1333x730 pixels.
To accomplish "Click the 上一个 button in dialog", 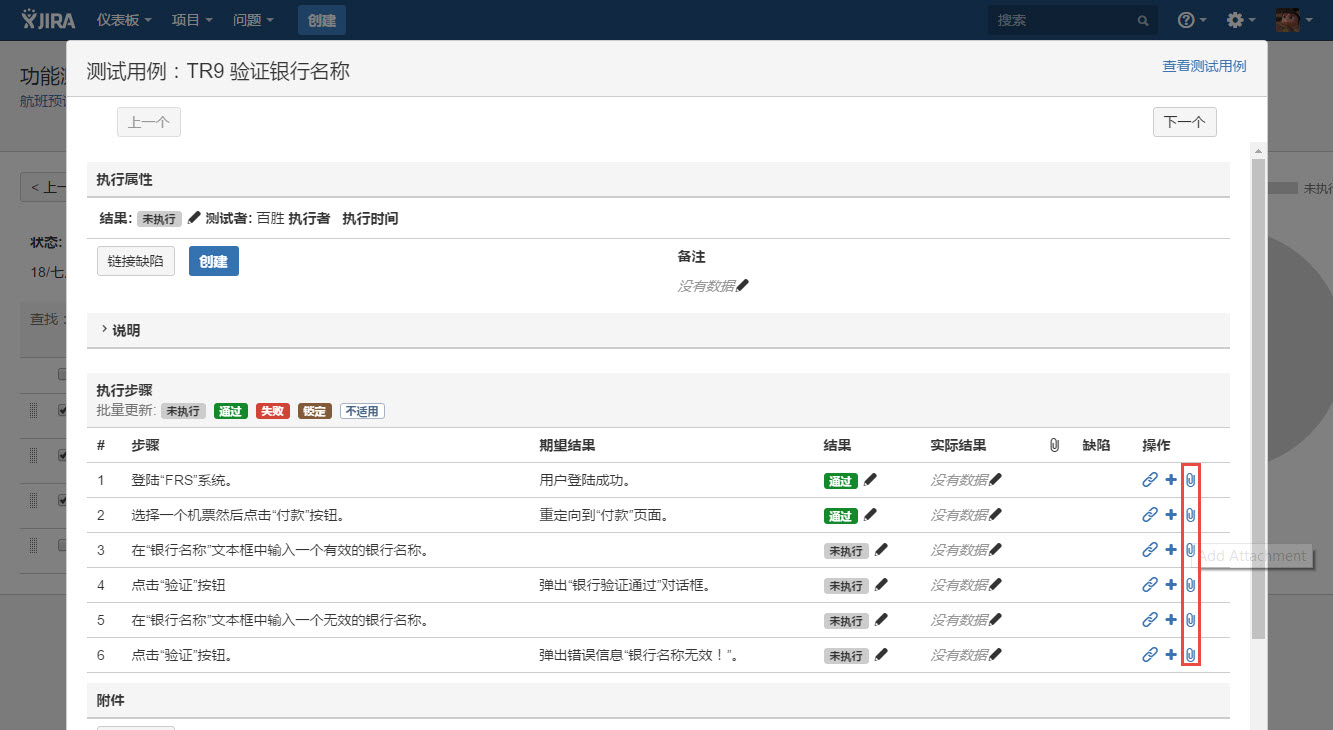I will [149, 122].
